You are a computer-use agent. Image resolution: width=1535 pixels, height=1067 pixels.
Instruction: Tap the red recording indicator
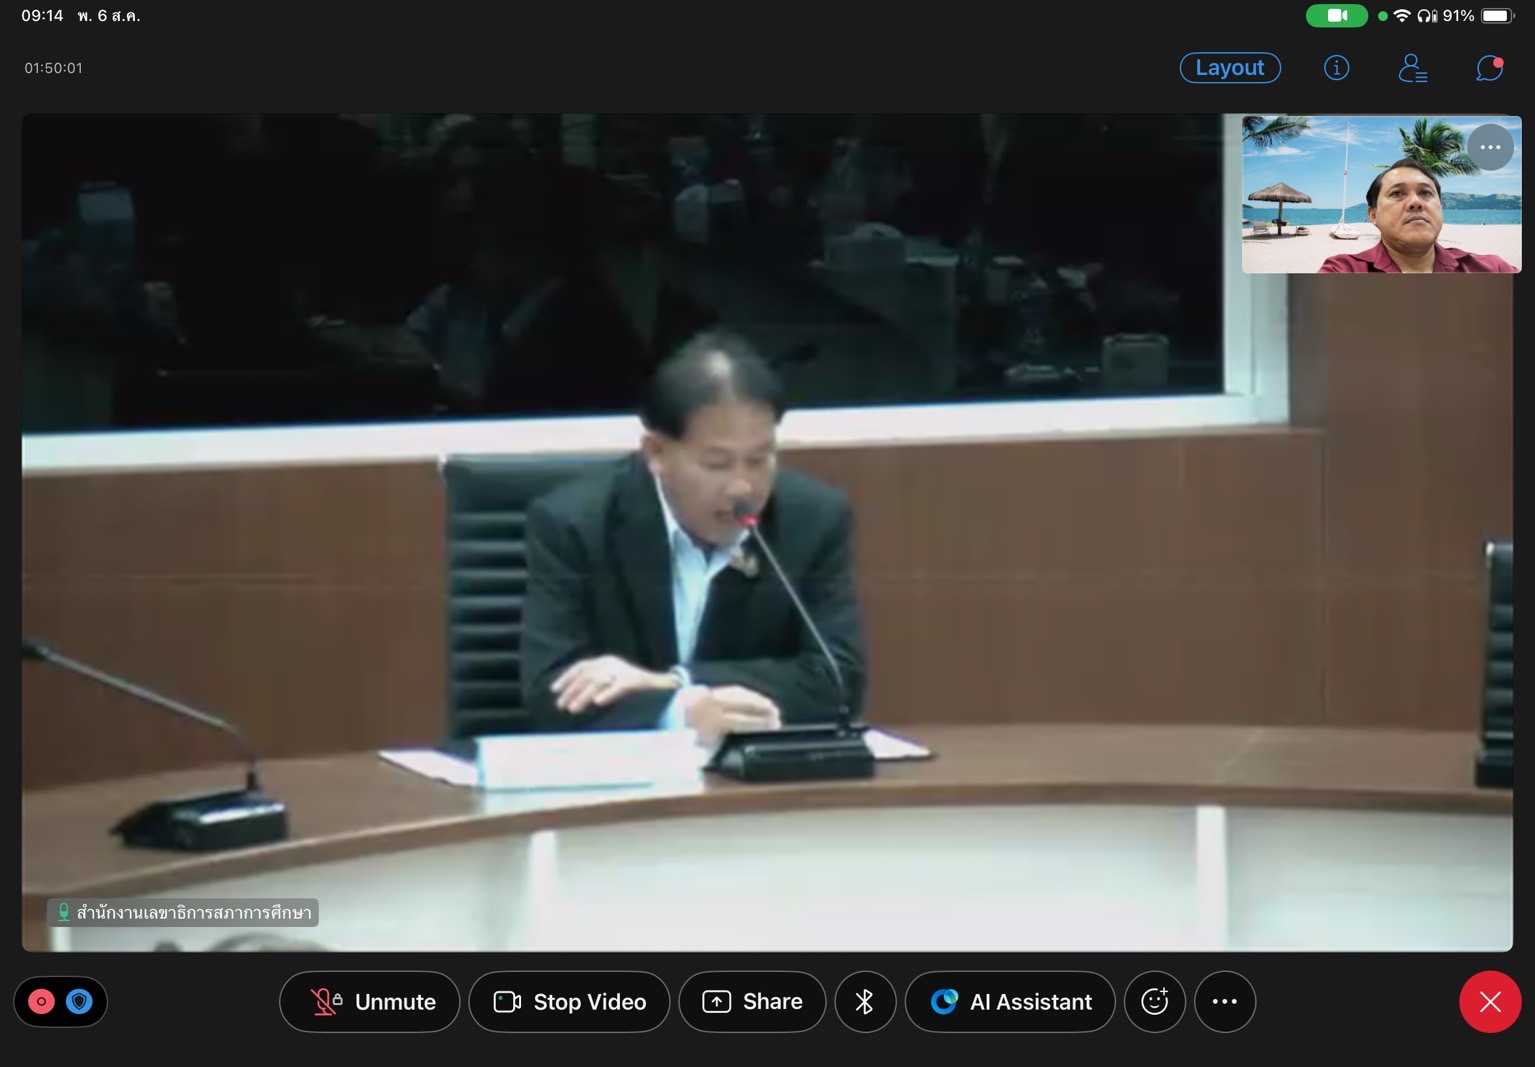tap(41, 1001)
